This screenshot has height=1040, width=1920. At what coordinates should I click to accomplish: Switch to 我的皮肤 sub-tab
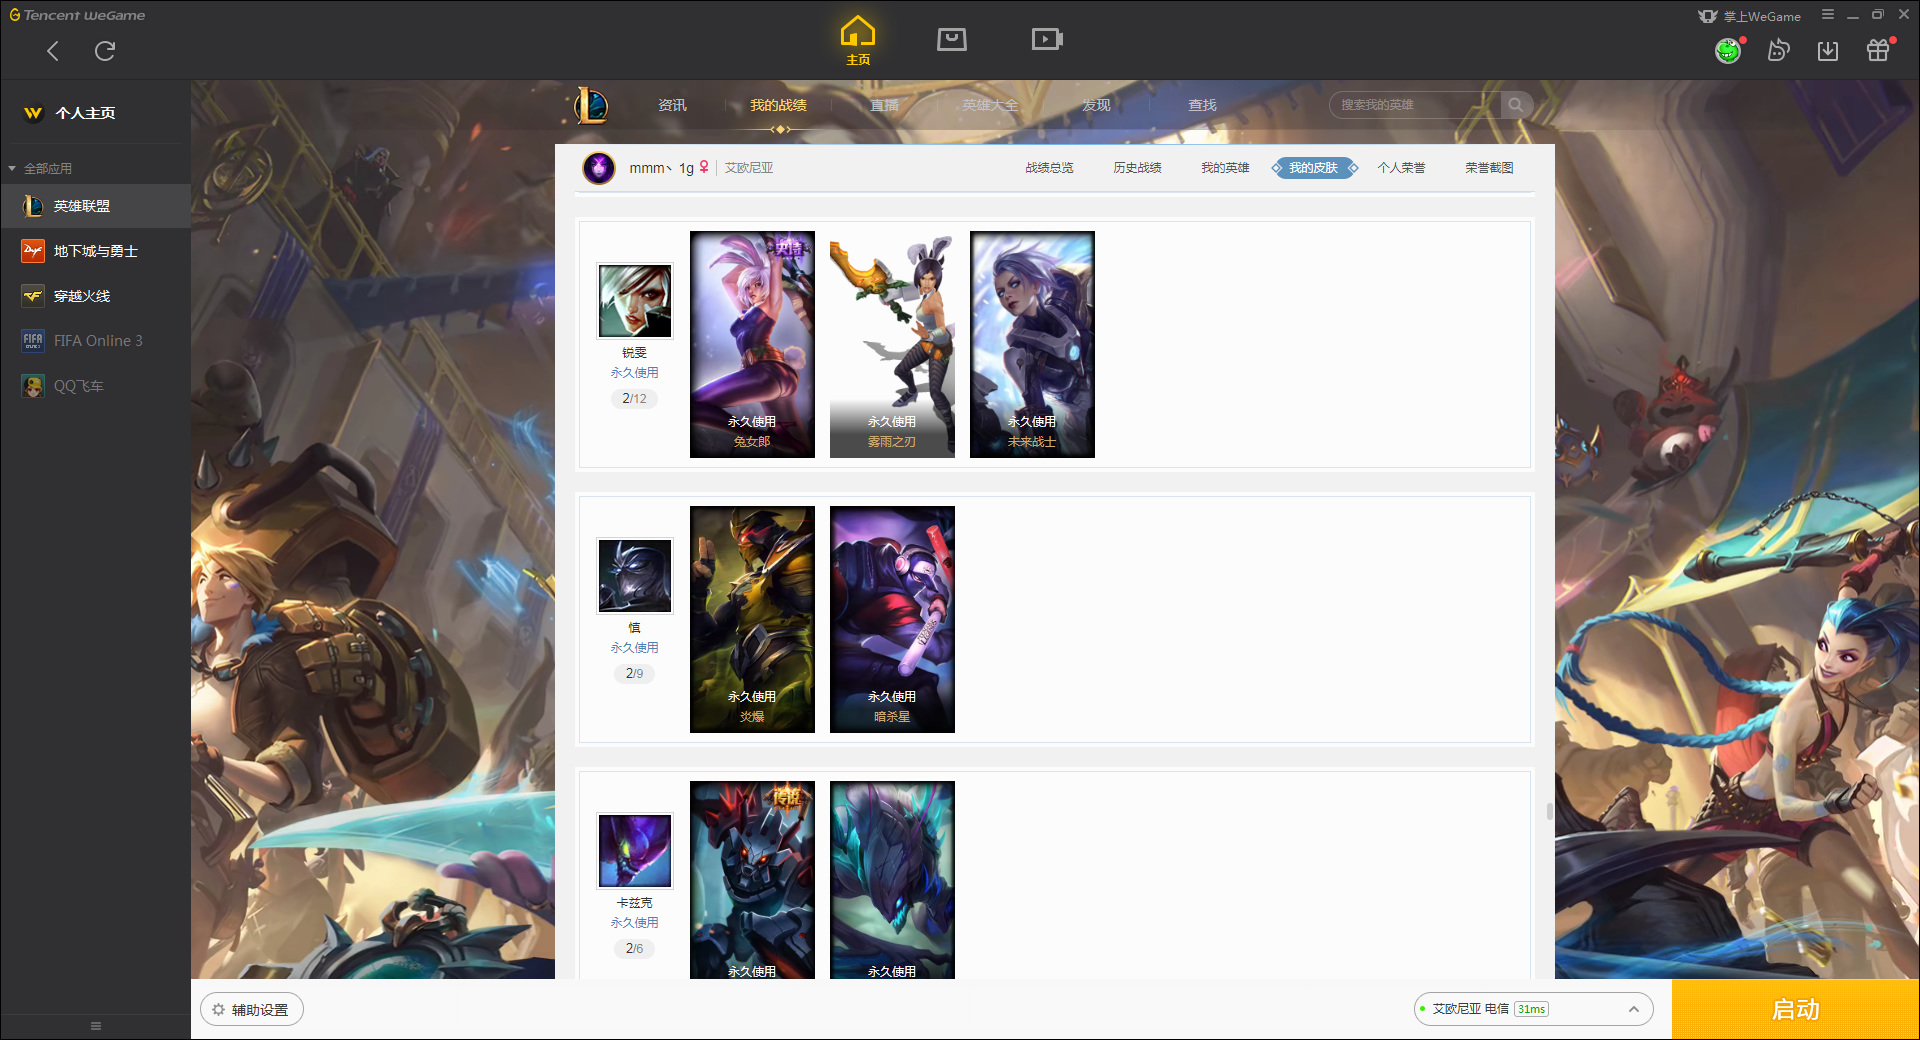point(1314,168)
